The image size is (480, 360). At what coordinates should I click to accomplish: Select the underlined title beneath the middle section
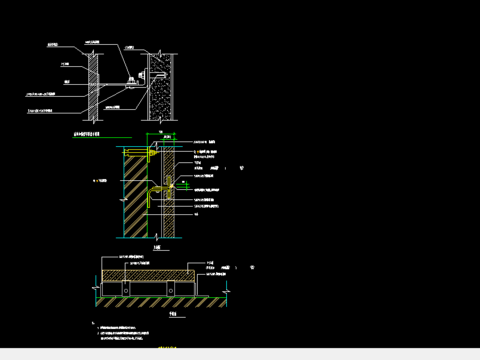157,248
